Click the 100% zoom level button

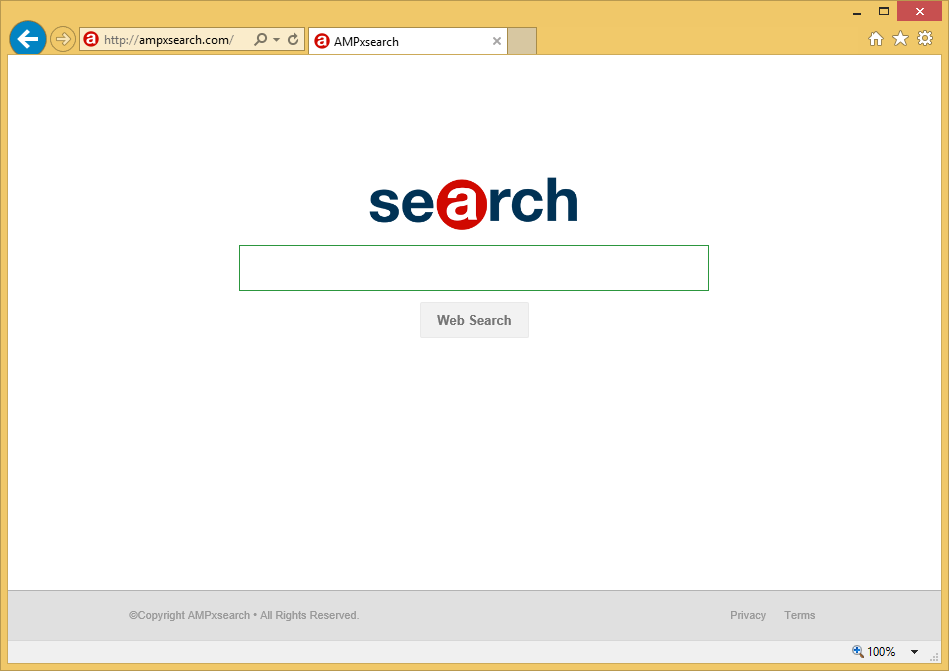coord(873,652)
